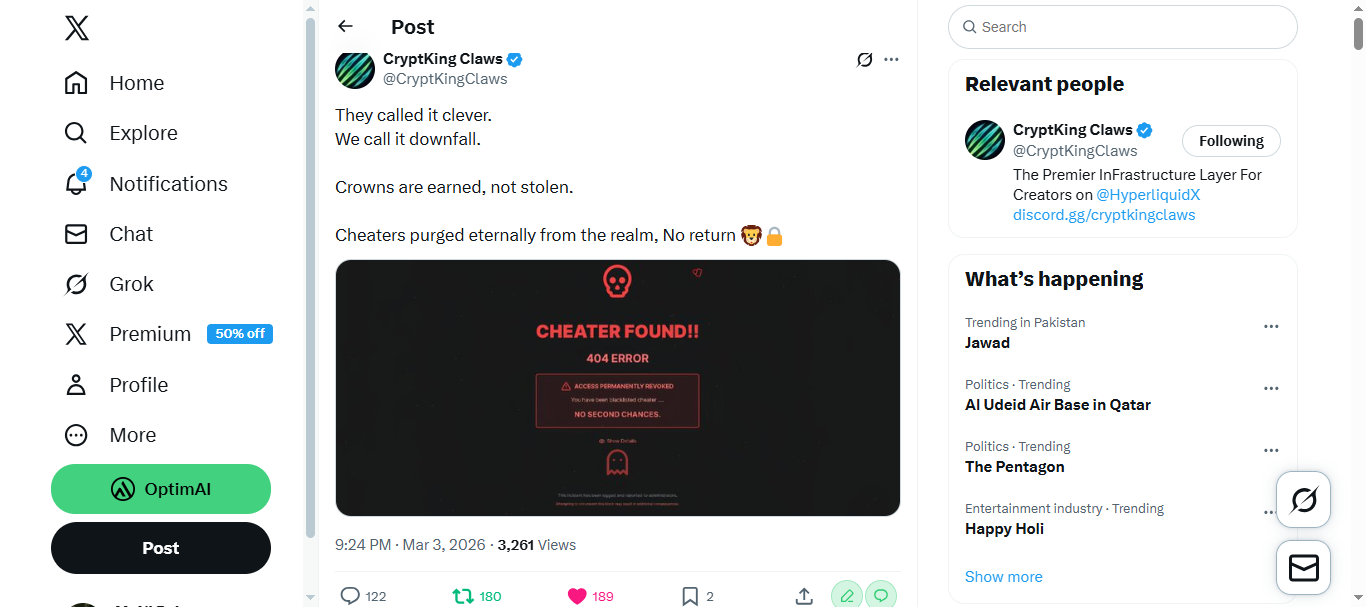Go back using the arrow icon
Image resolution: width=1366 pixels, height=607 pixels.
click(x=345, y=27)
